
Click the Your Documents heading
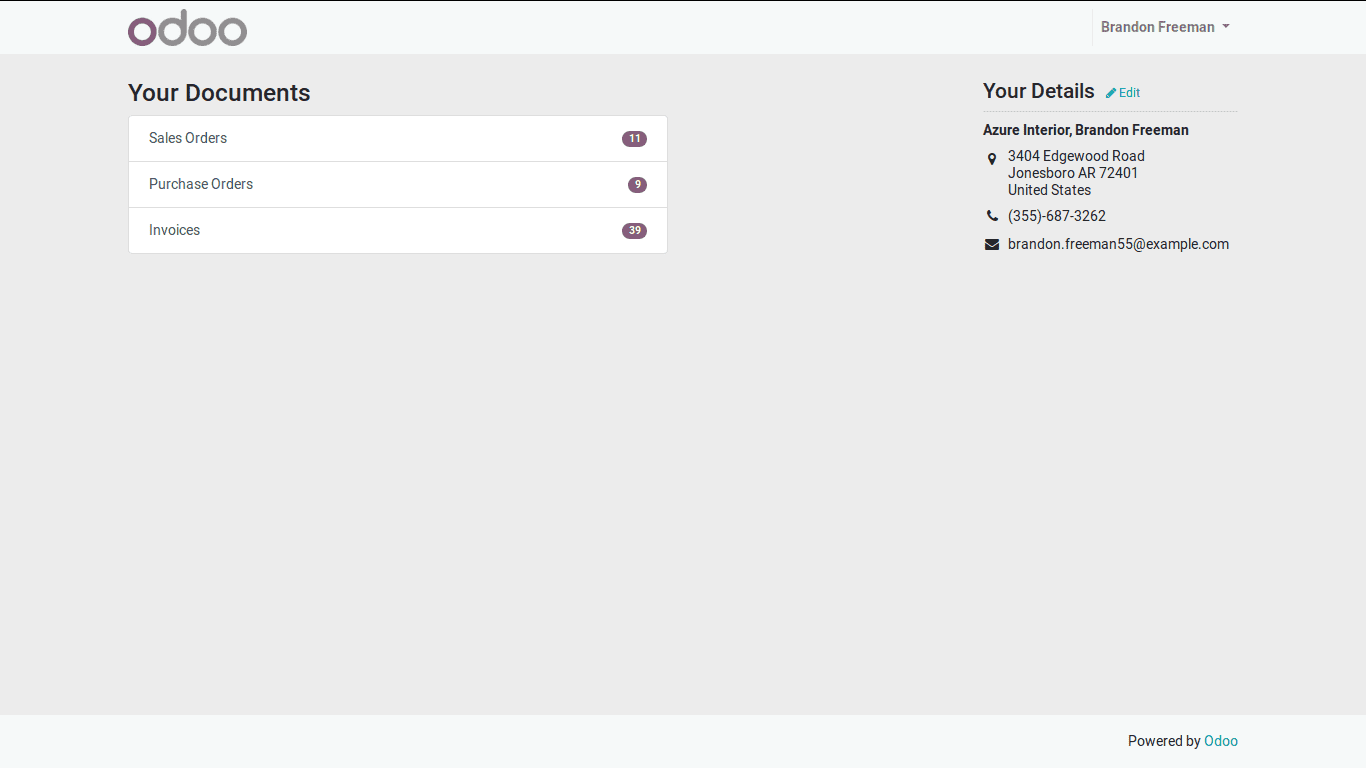point(219,92)
